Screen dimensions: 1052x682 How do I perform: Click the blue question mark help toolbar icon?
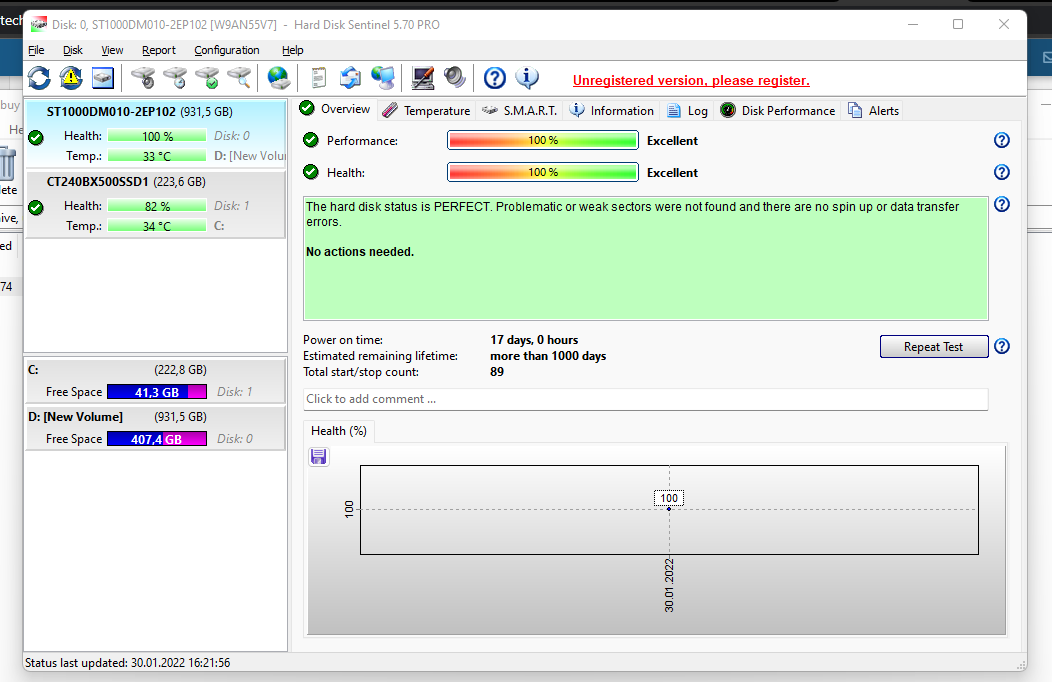(x=495, y=78)
